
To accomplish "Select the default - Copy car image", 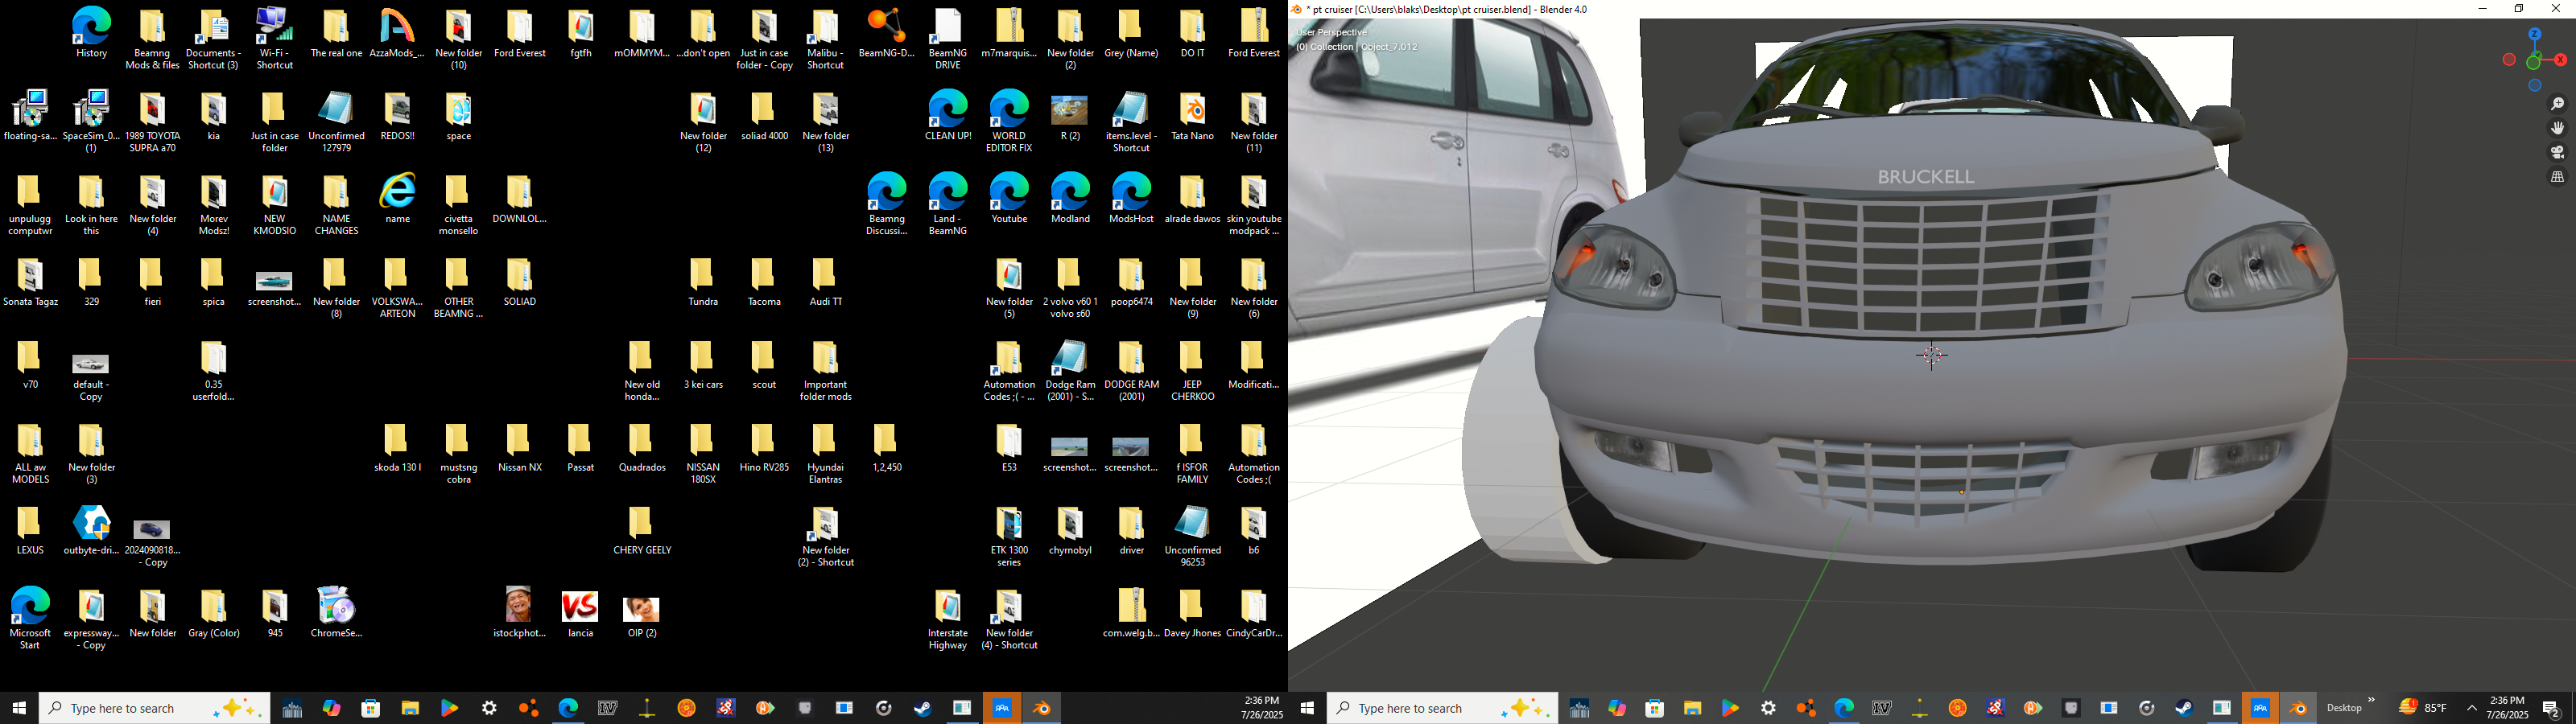I will point(91,377).
